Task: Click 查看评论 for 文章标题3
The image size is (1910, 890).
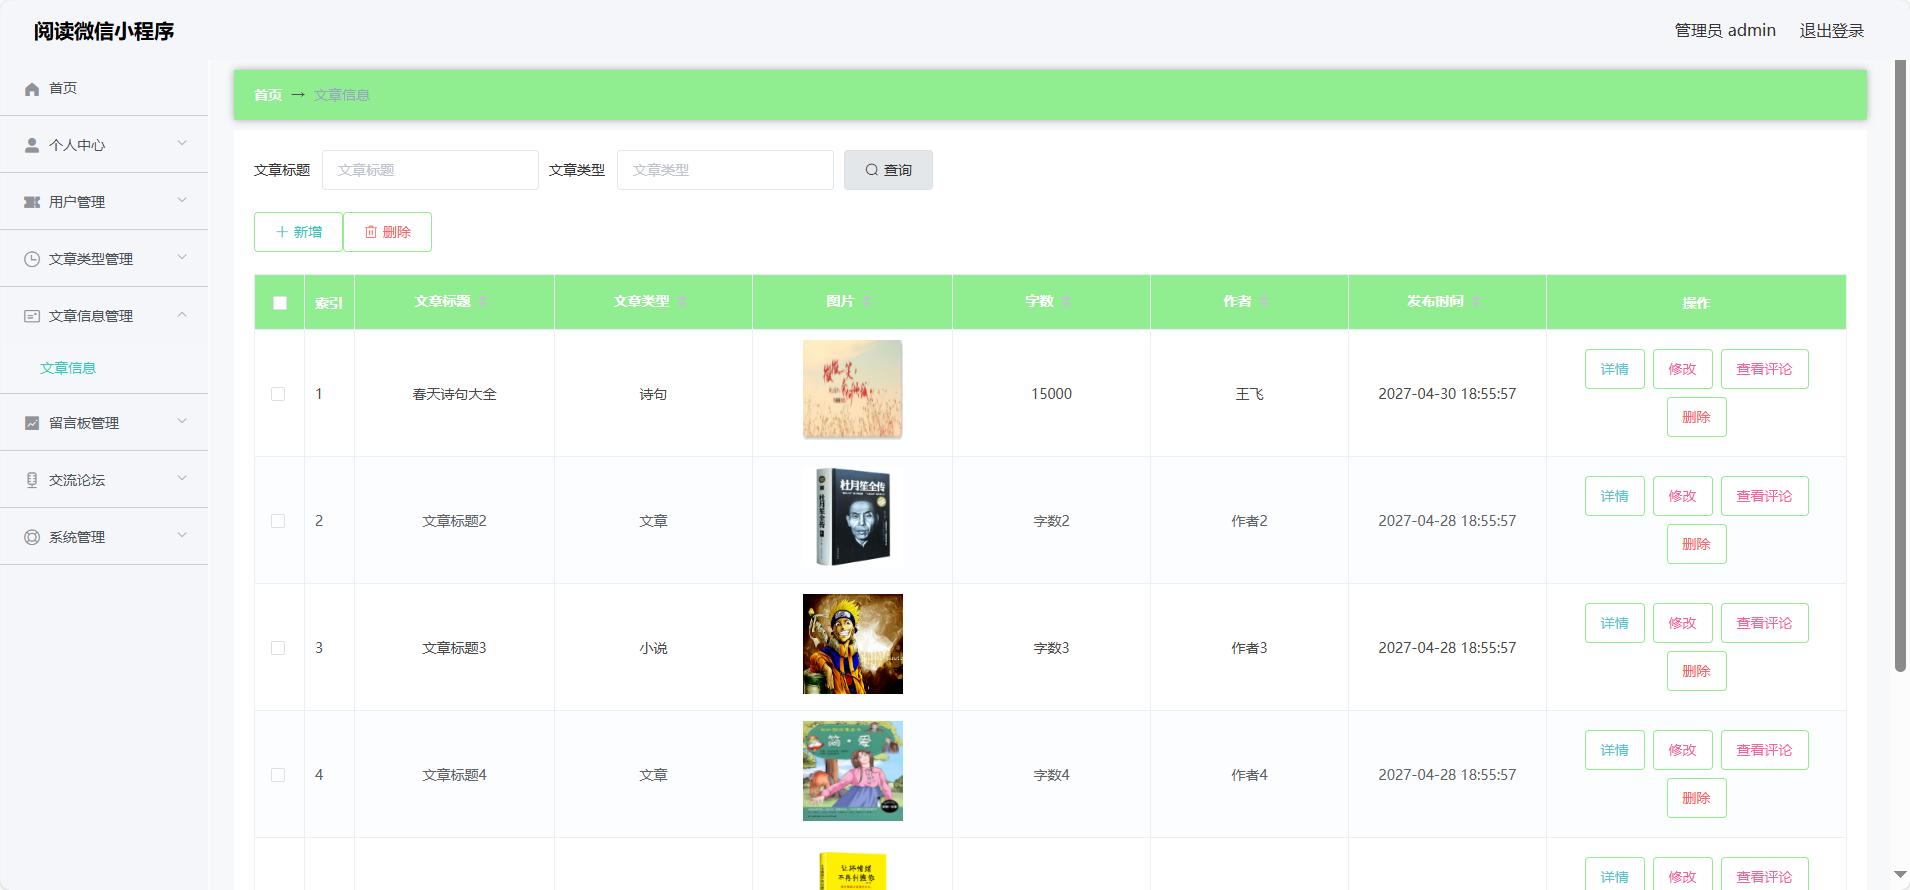Action: 1764,623
